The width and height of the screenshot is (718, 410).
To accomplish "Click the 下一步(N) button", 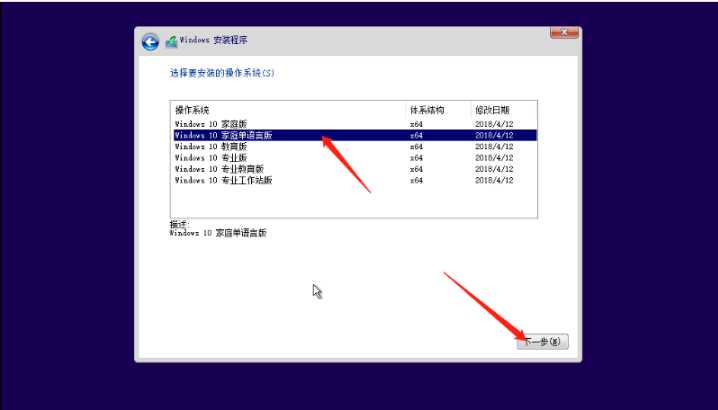I will tap(543, 342).
